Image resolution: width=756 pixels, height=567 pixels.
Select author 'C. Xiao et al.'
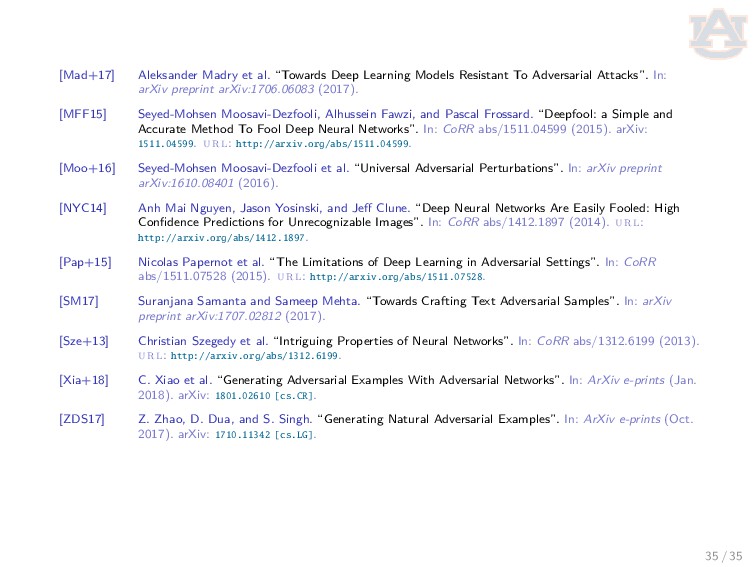click(175, 380)
